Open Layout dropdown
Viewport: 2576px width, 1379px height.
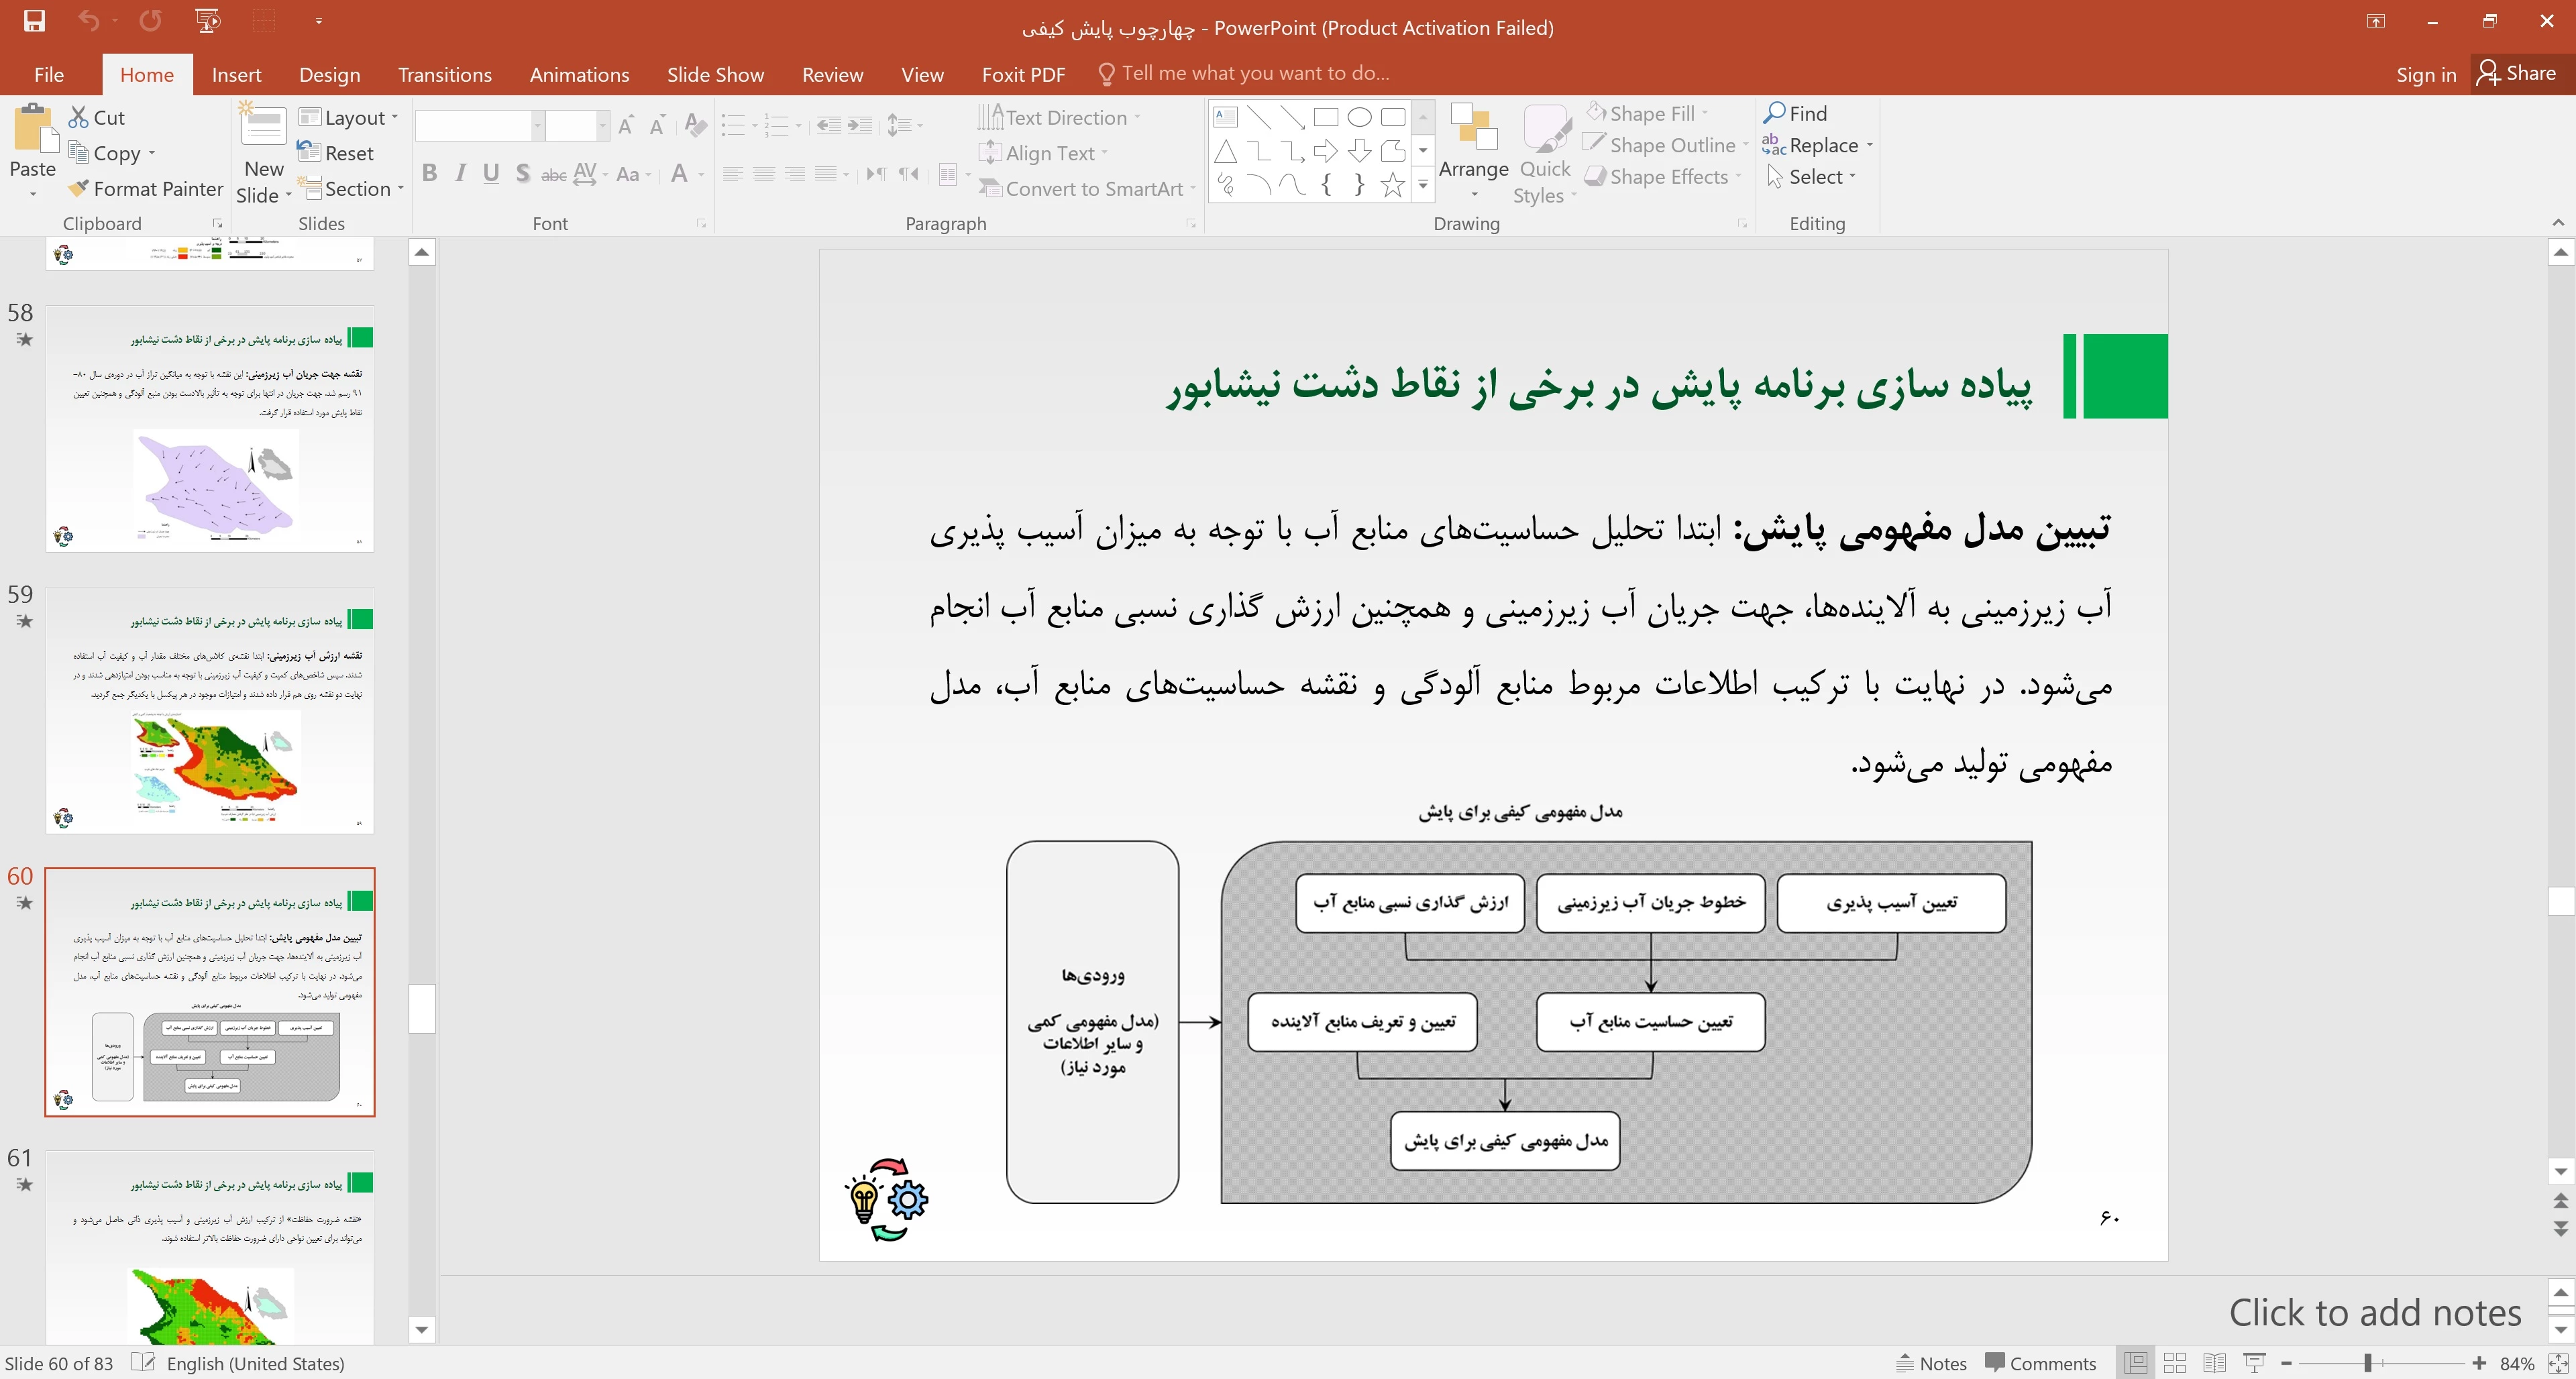coord(348,117)
